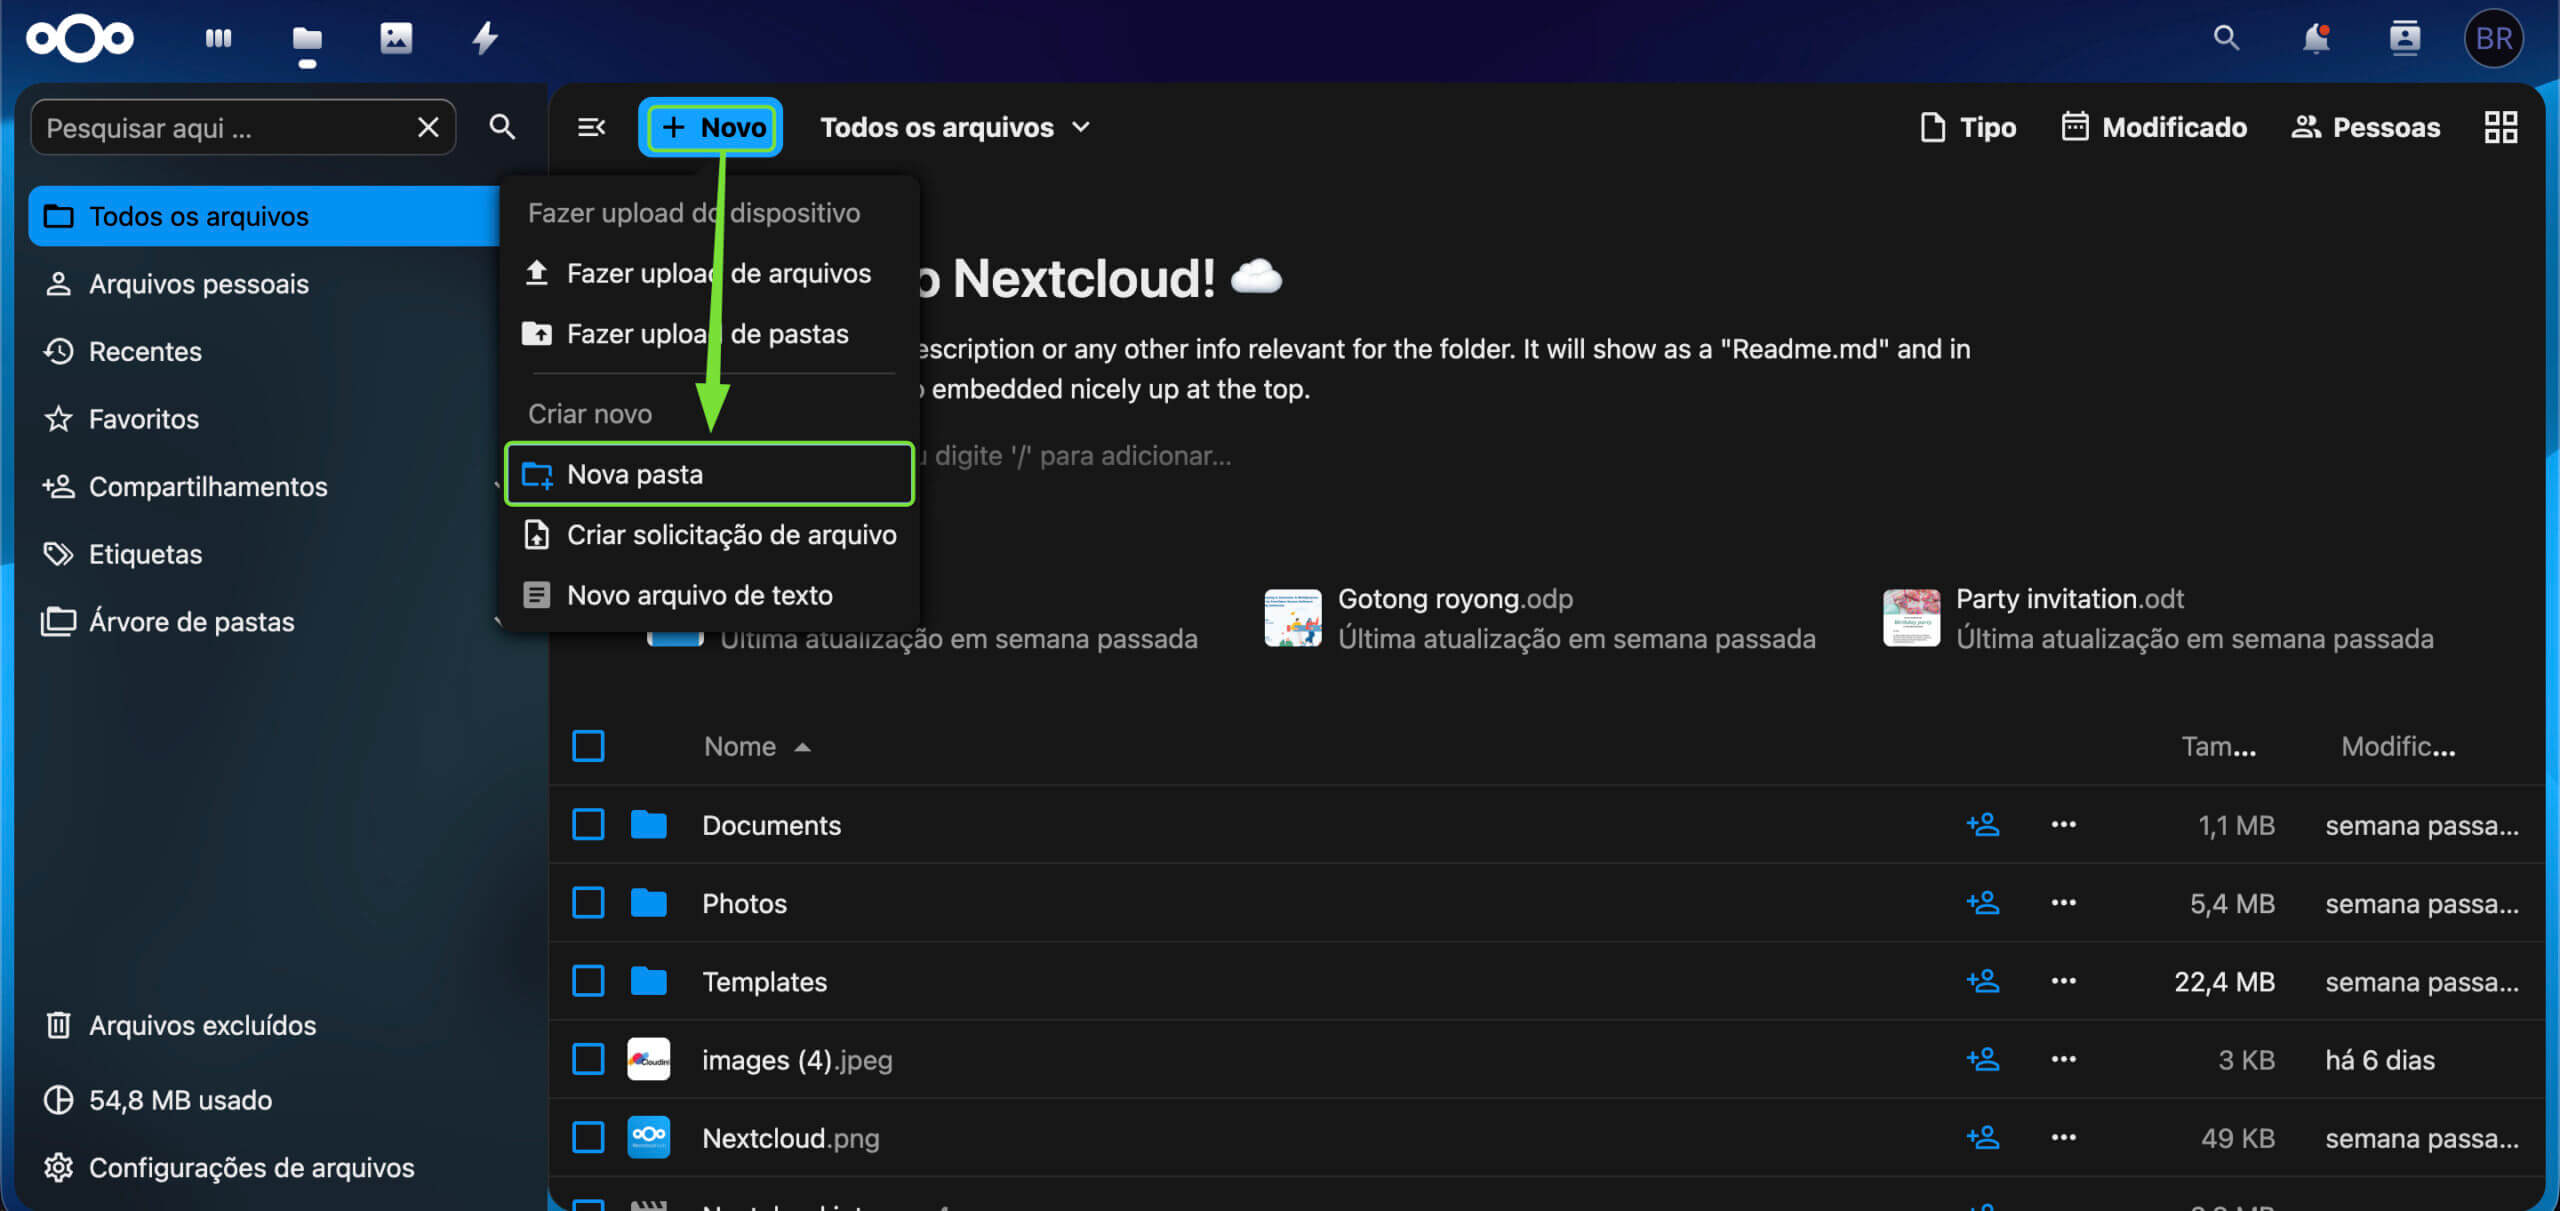Open the images (4).jpeg file
This screenshot has height=1211, width=2560.
[797, 1060]
